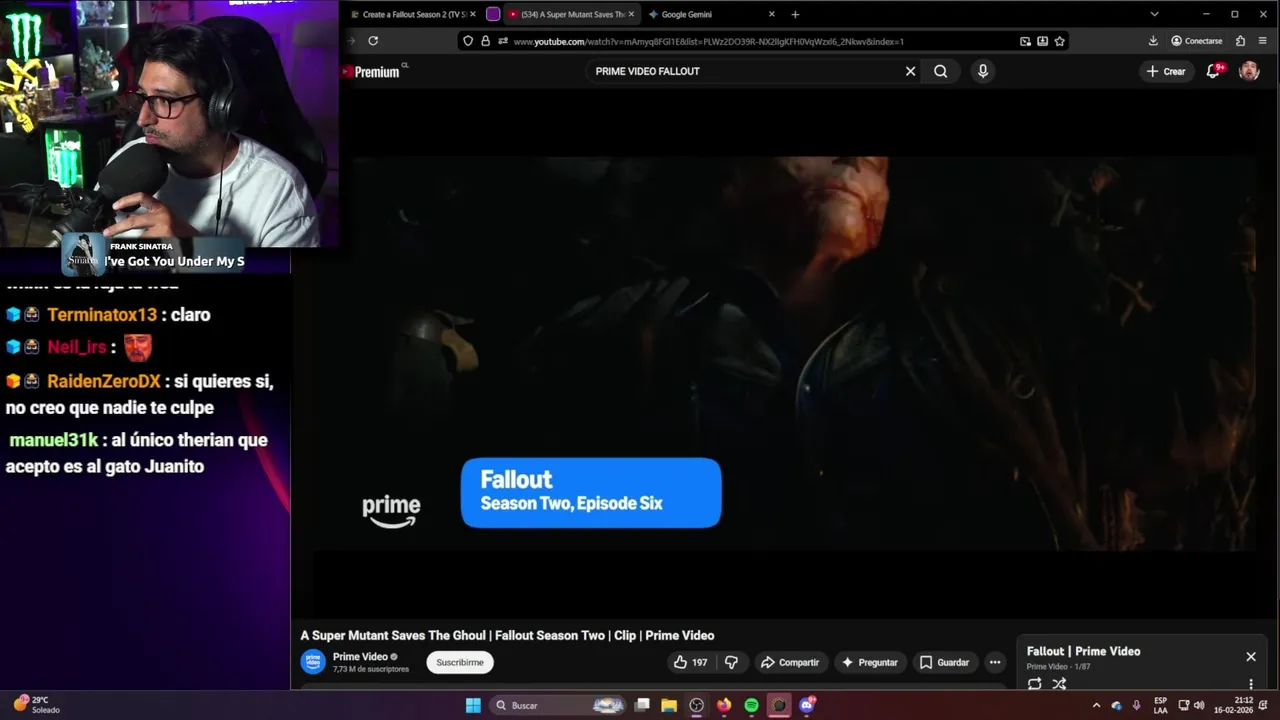Viewport: 1280px width, 720px height.
Task: Click the RaidenZeroDX chat username
Action: point(104,382)
